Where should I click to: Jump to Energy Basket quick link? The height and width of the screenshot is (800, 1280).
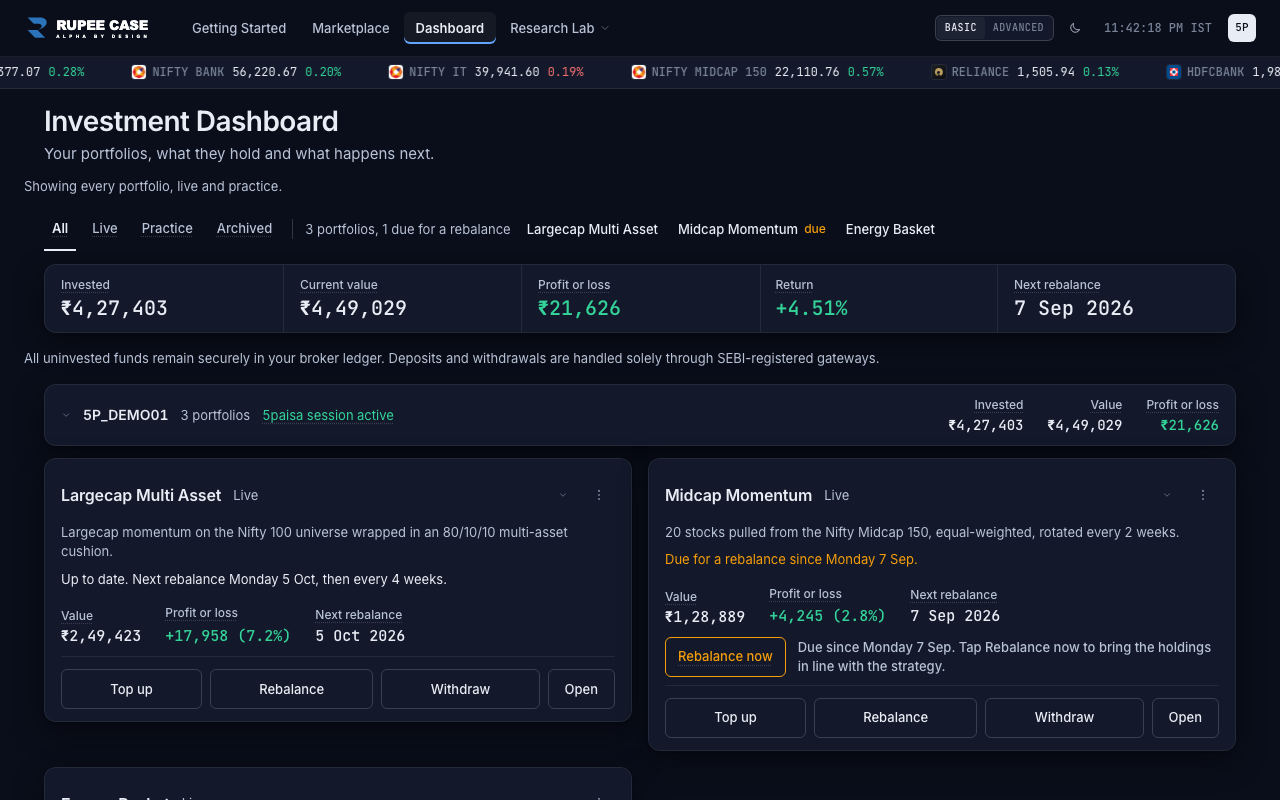point(890,229)
